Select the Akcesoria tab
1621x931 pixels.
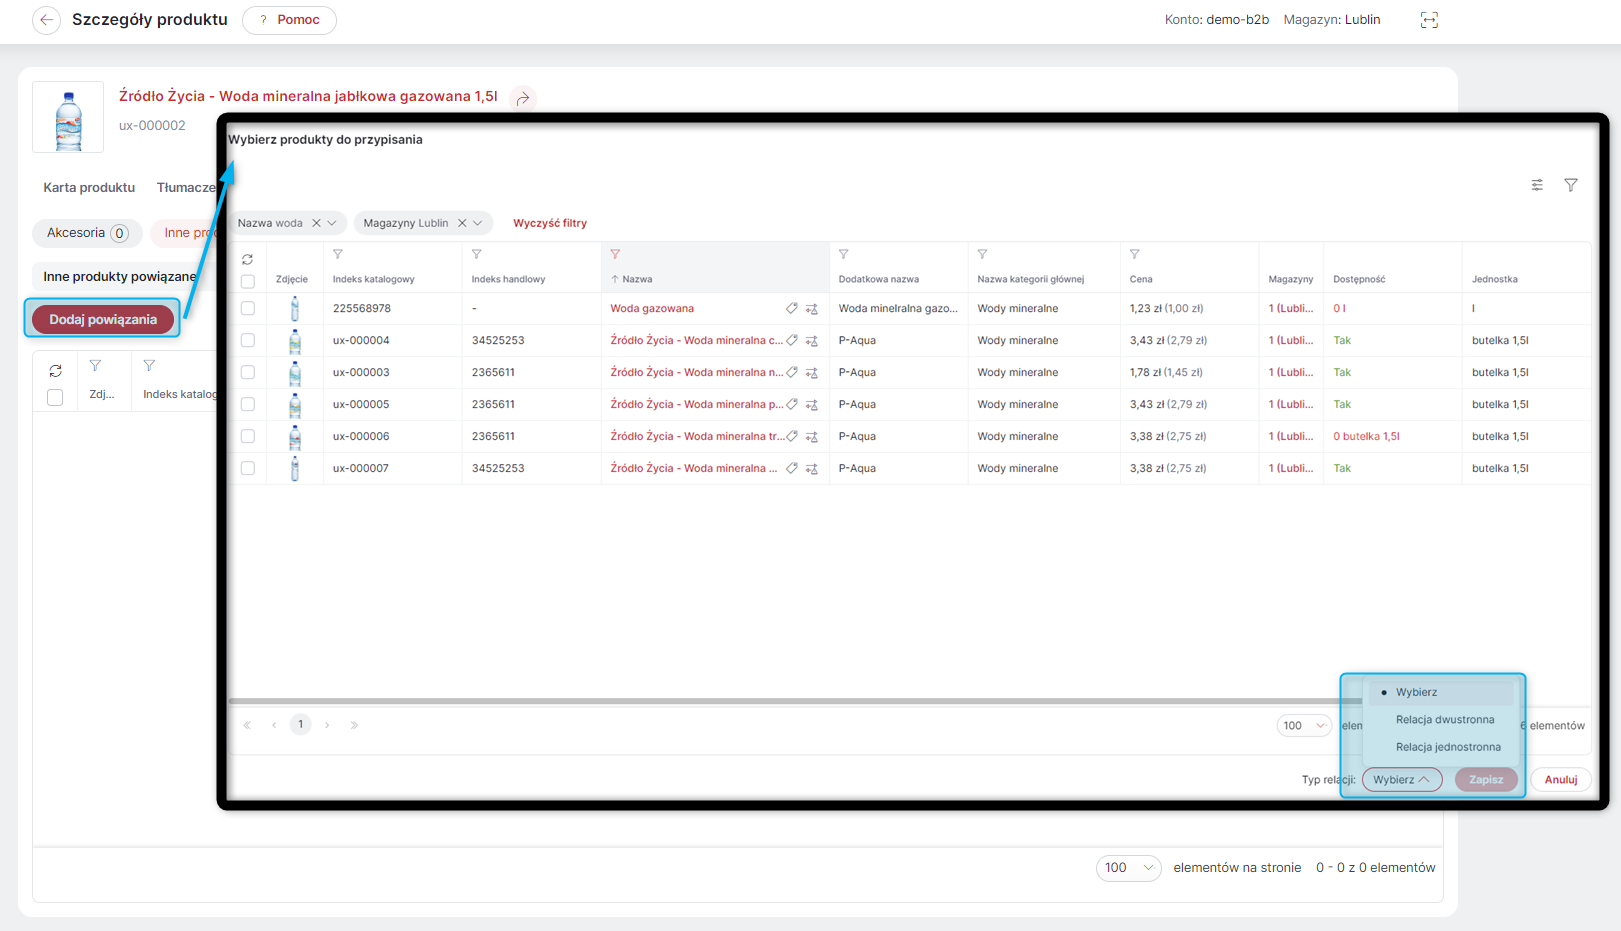pos(87,233)
